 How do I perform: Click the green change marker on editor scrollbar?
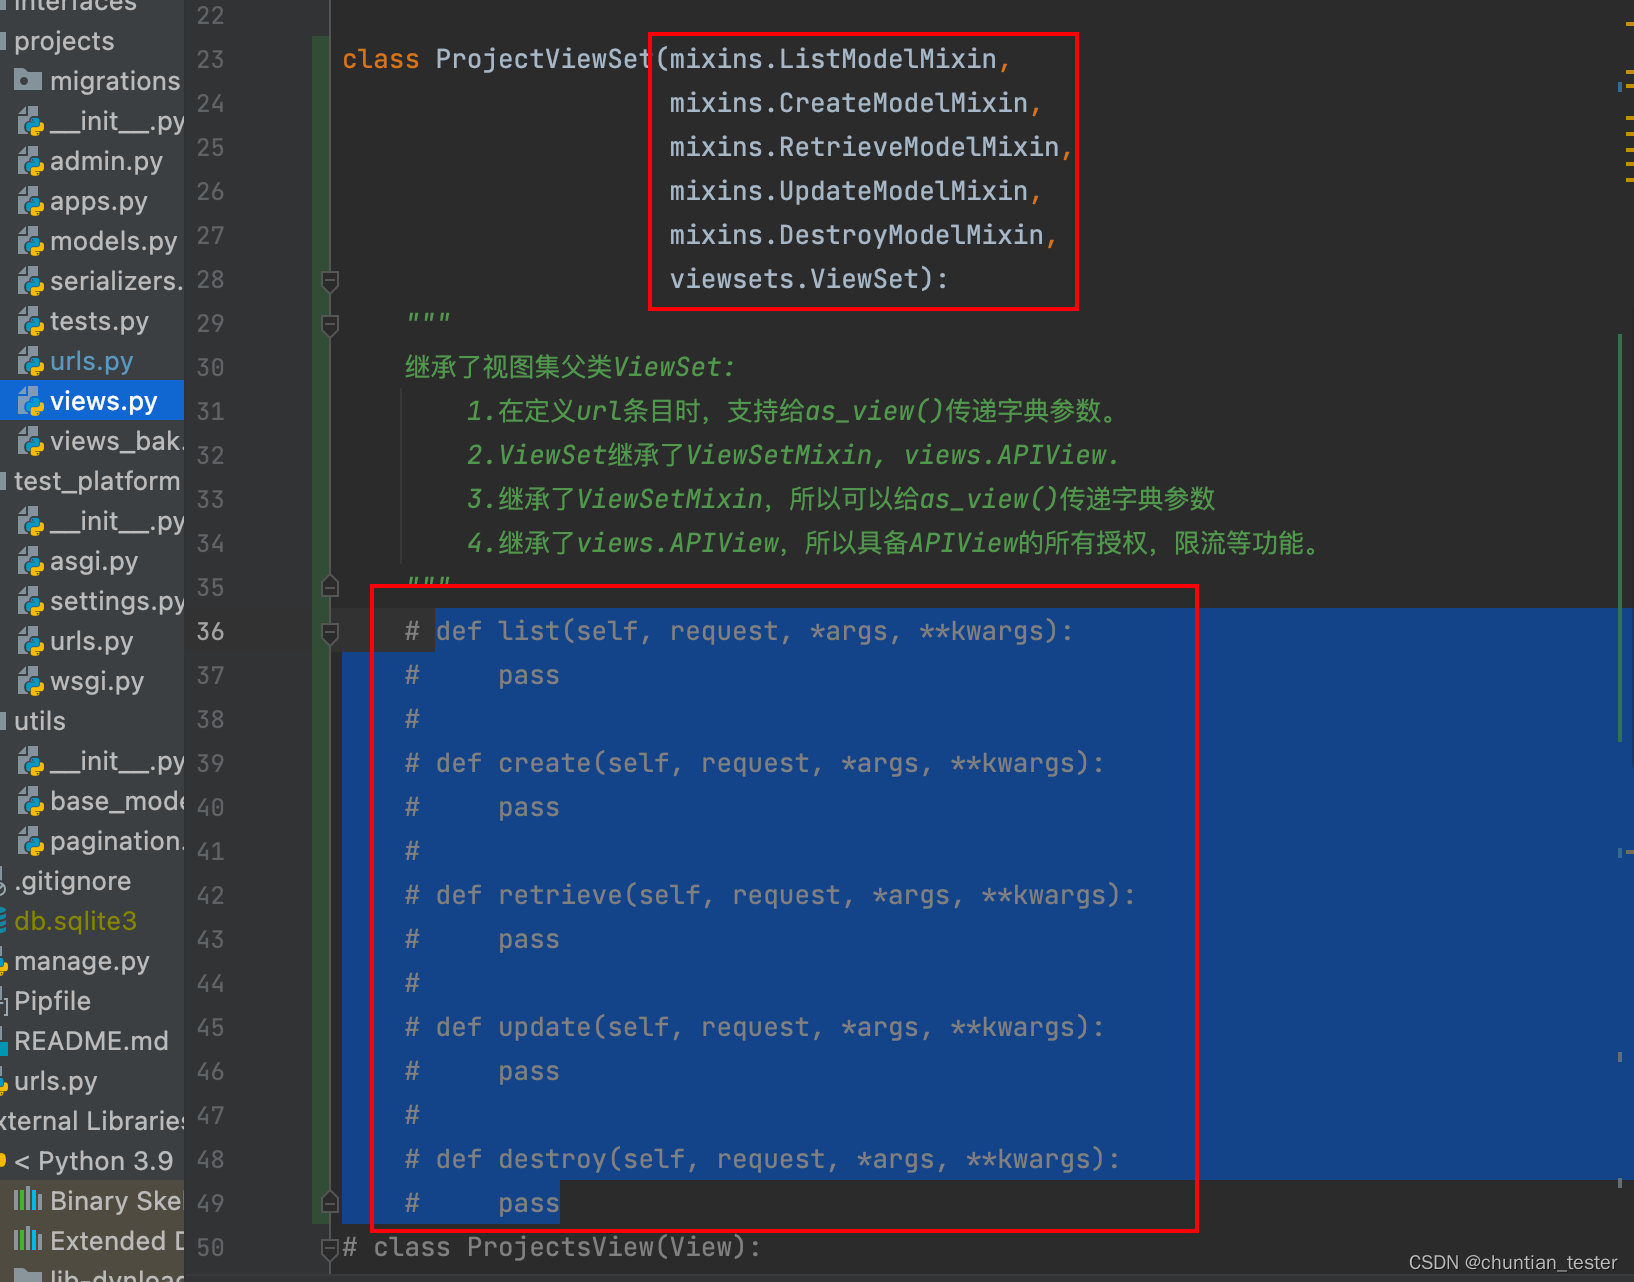point(1621,500)
